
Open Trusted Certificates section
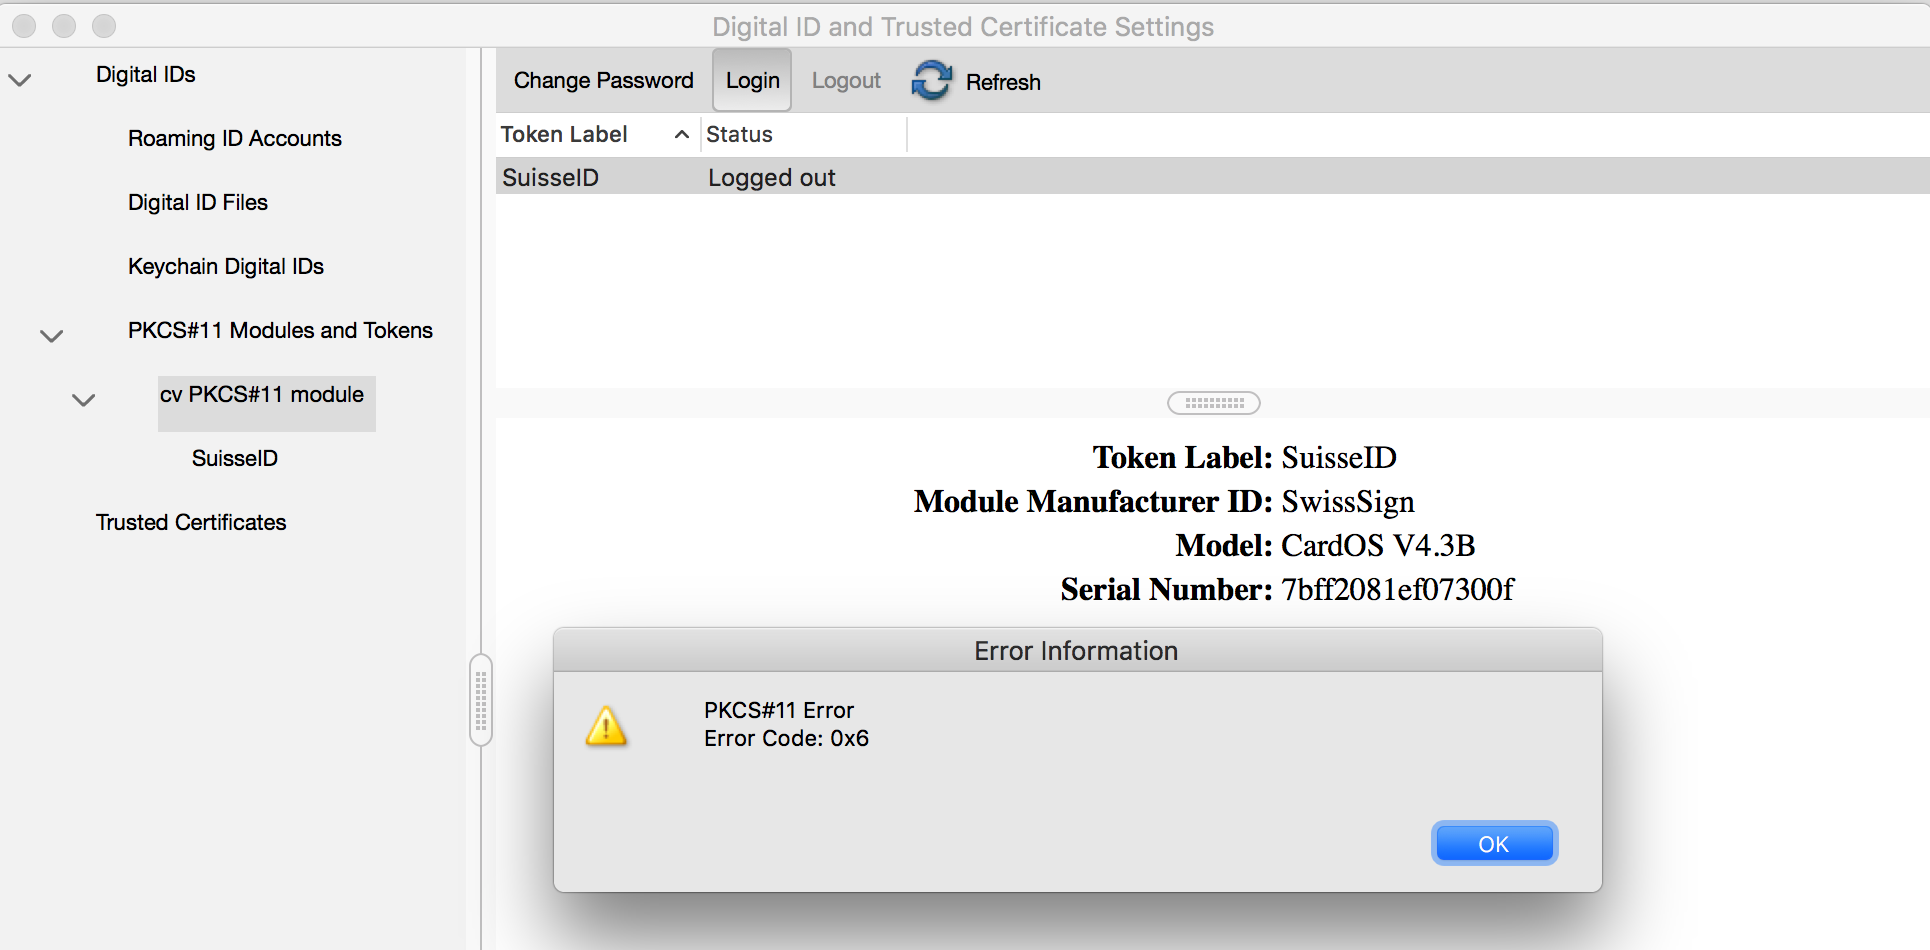(x=191, y=523)
